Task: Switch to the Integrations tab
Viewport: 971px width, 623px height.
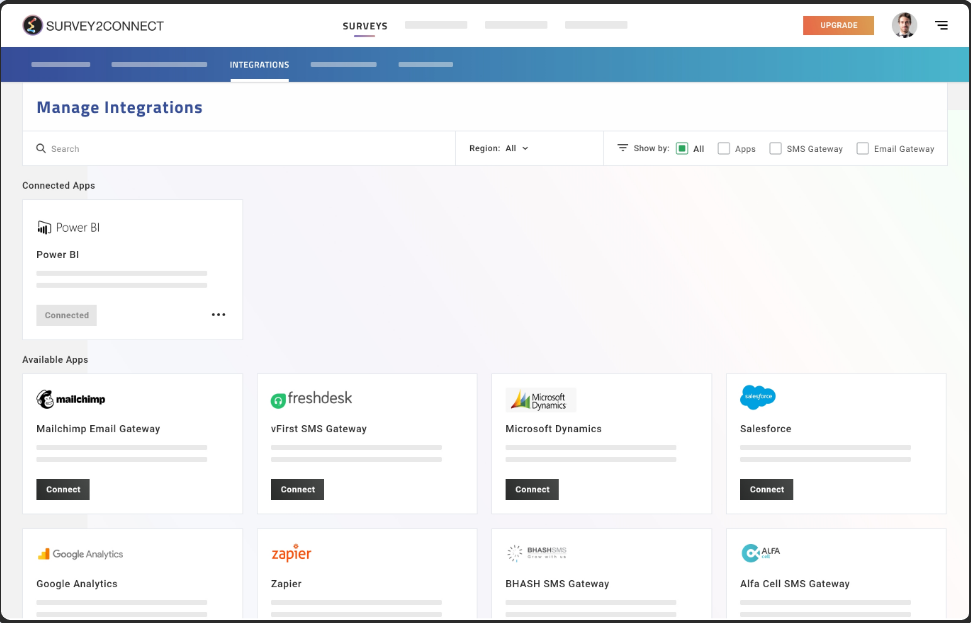Action: pos(259,64)
